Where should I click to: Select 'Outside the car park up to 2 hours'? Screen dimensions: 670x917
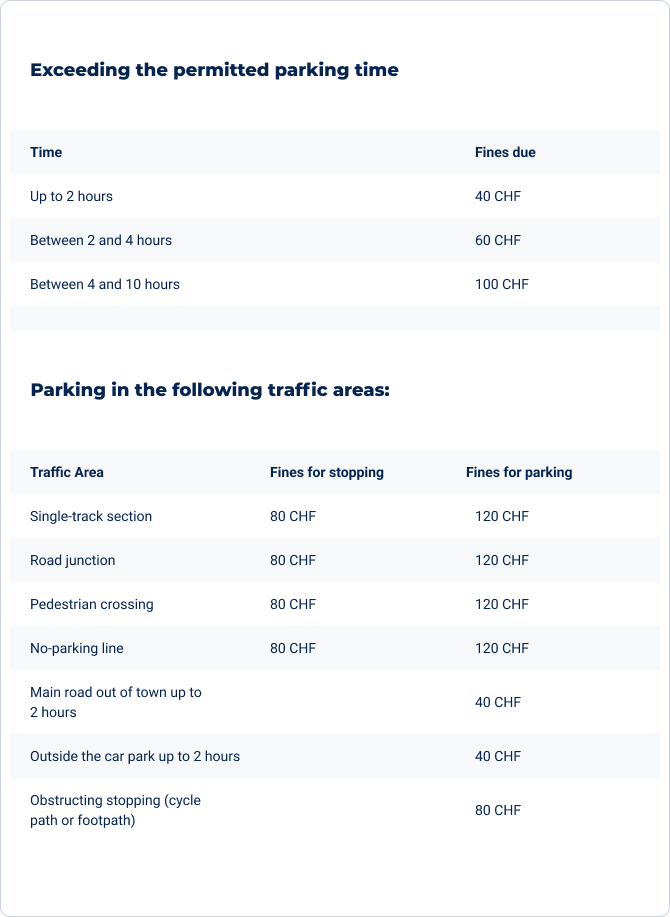coord(135,756)
